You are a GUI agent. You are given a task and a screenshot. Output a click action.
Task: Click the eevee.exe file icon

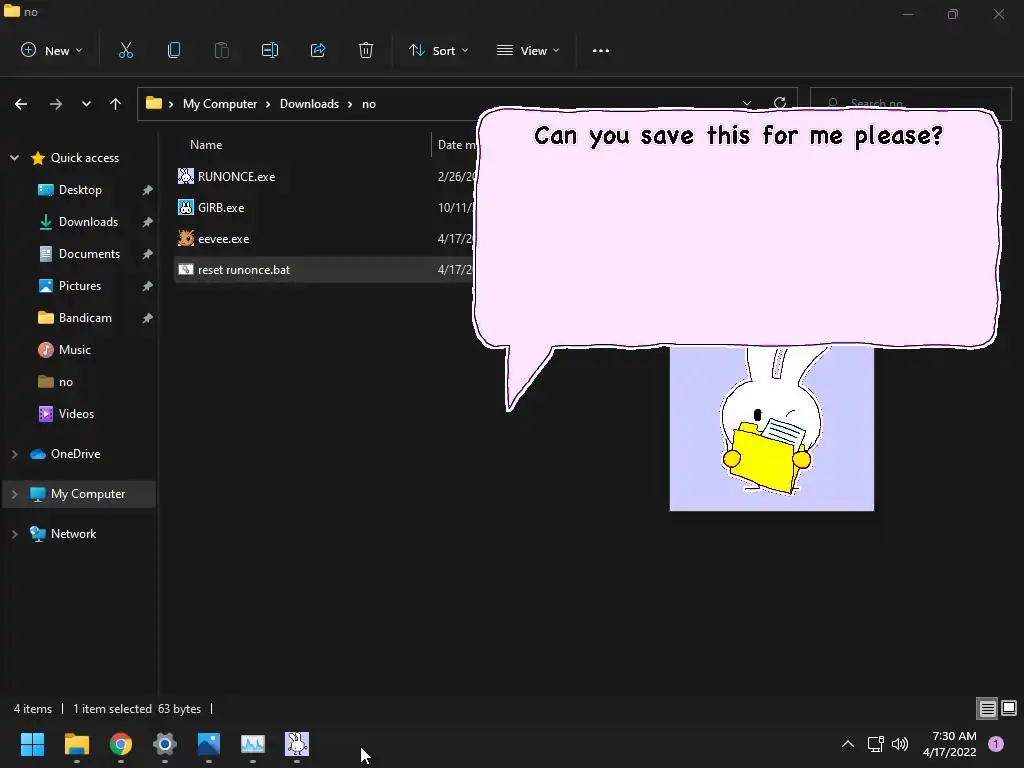pos(186,238)
